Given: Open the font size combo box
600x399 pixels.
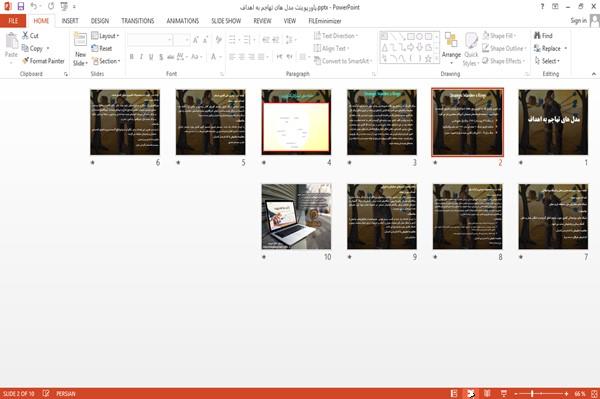Looking at the screenshot, I should click(182, 40).
